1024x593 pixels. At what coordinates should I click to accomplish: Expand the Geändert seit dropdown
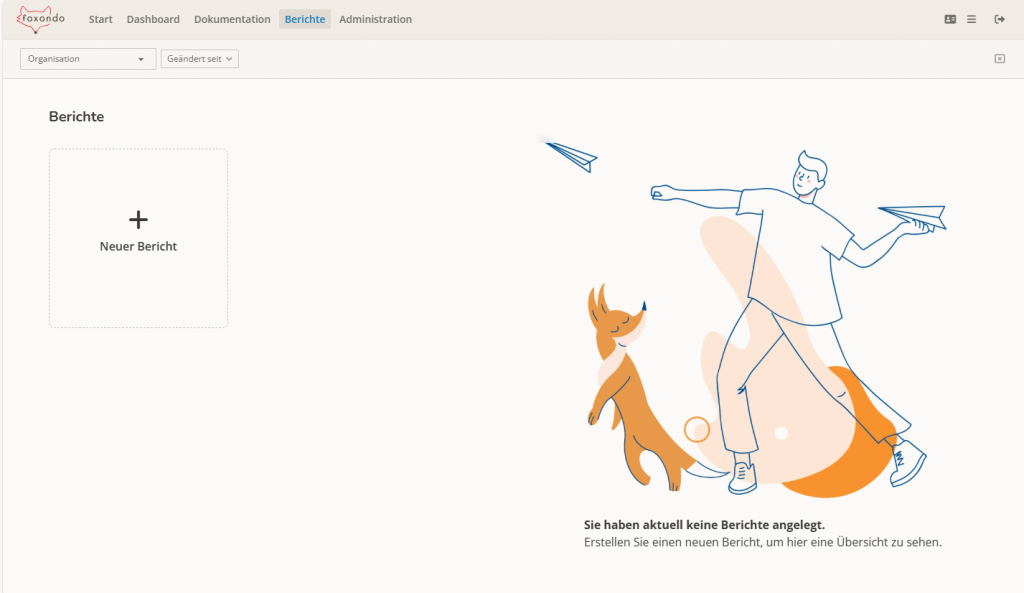click(199, 58)
